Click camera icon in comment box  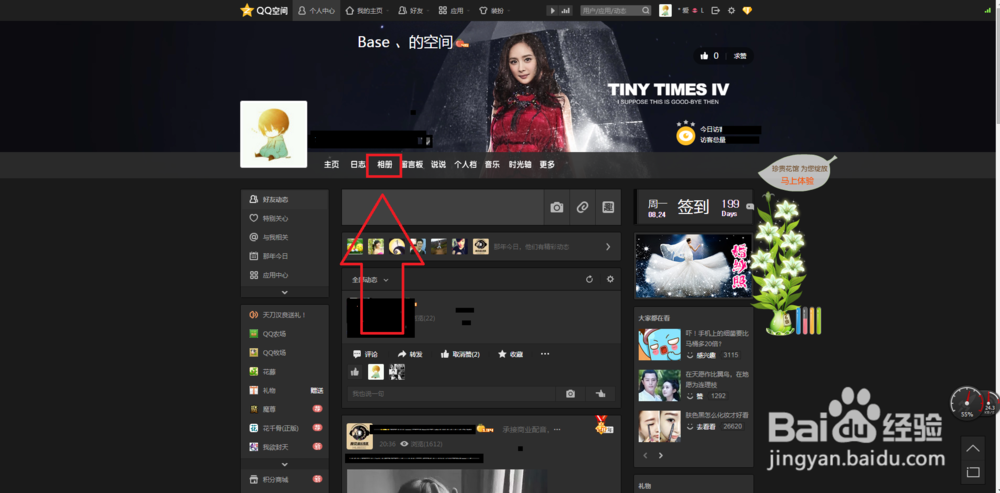(x=570, y=394)
